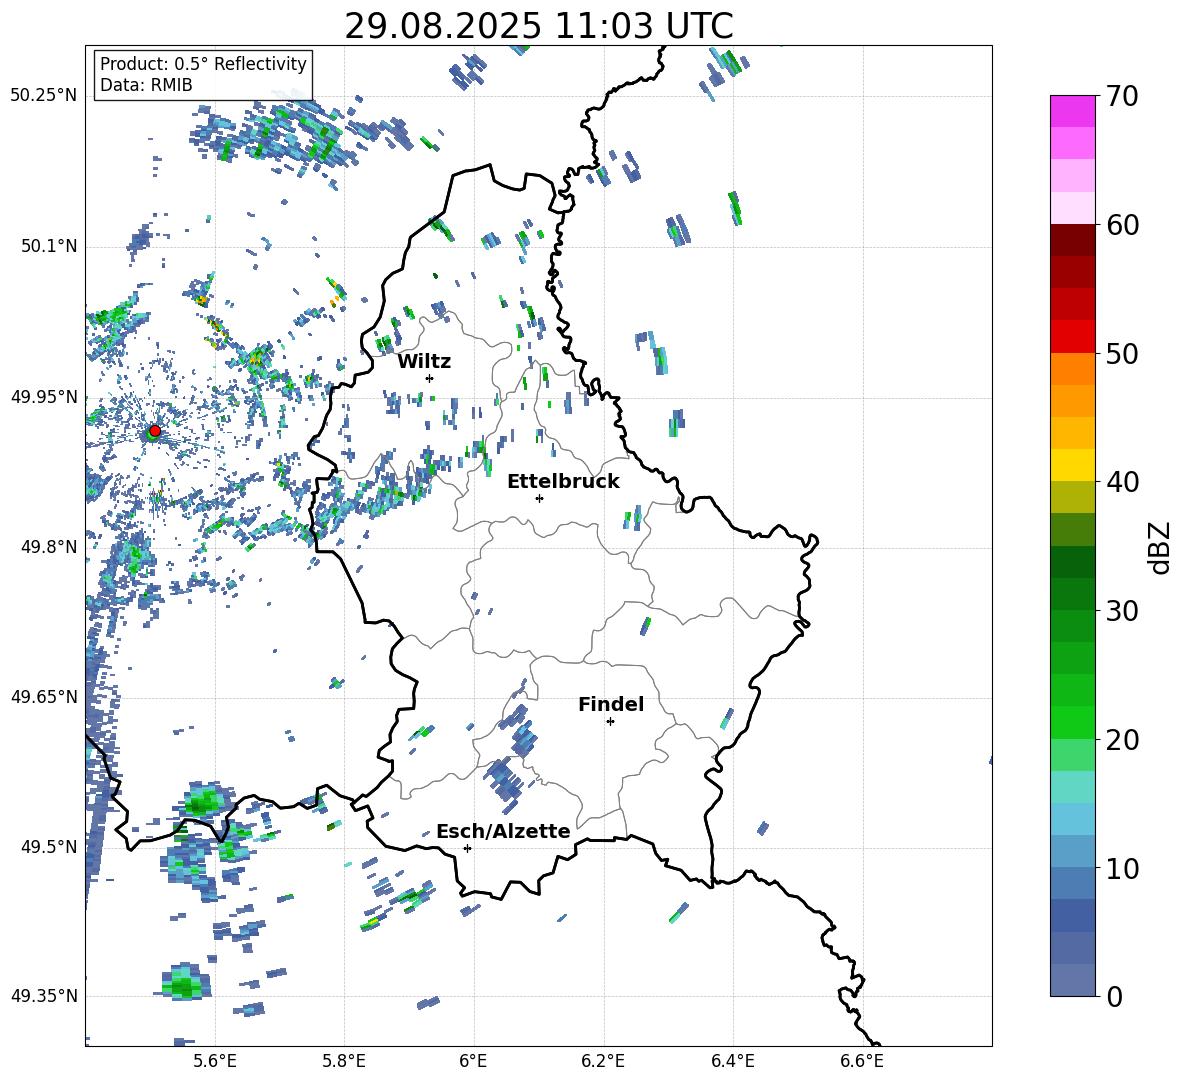Click the dark maroon colorbar segment below 60
The height and width of the screenshot is (1081, 1184).
point(1073,240)
